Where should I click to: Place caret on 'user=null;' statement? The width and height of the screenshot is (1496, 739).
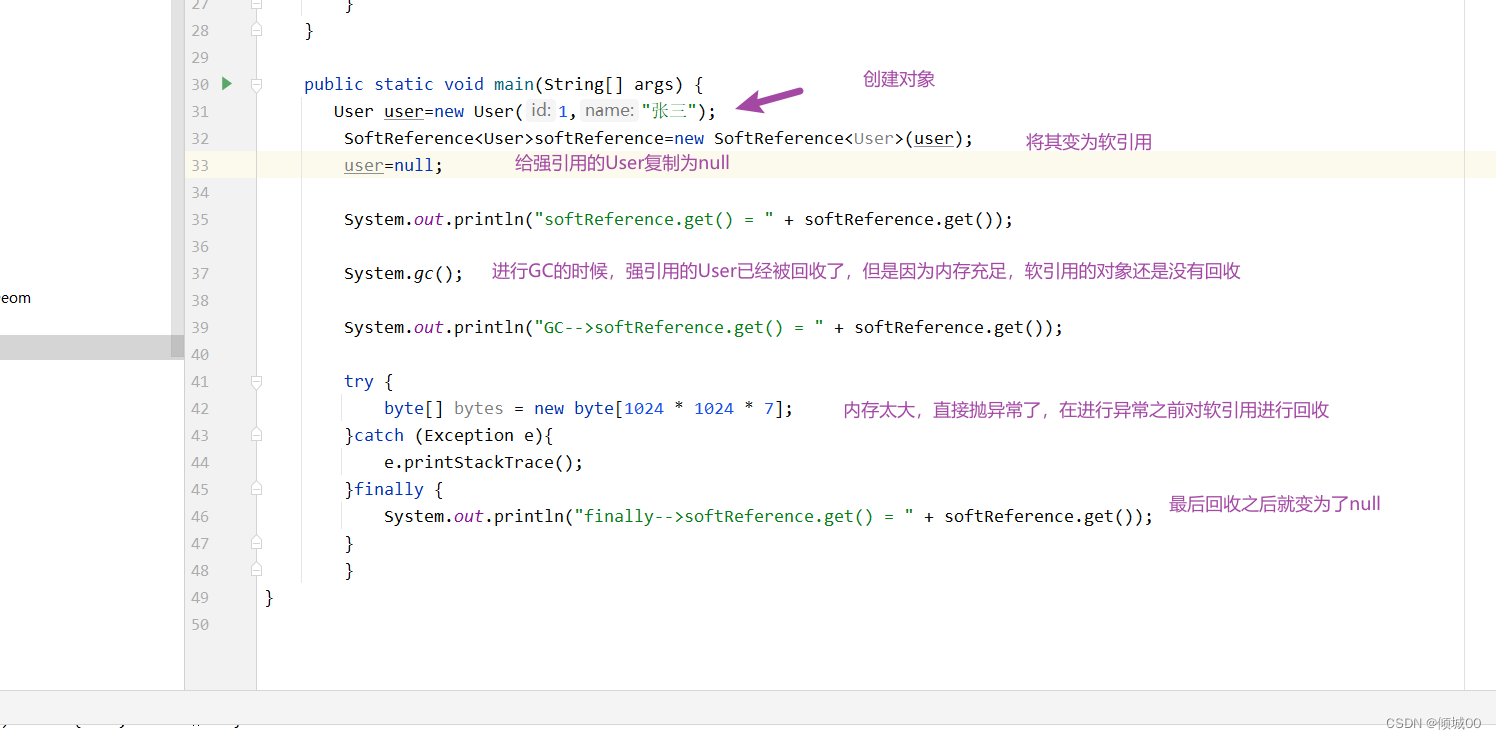[393, 165]
